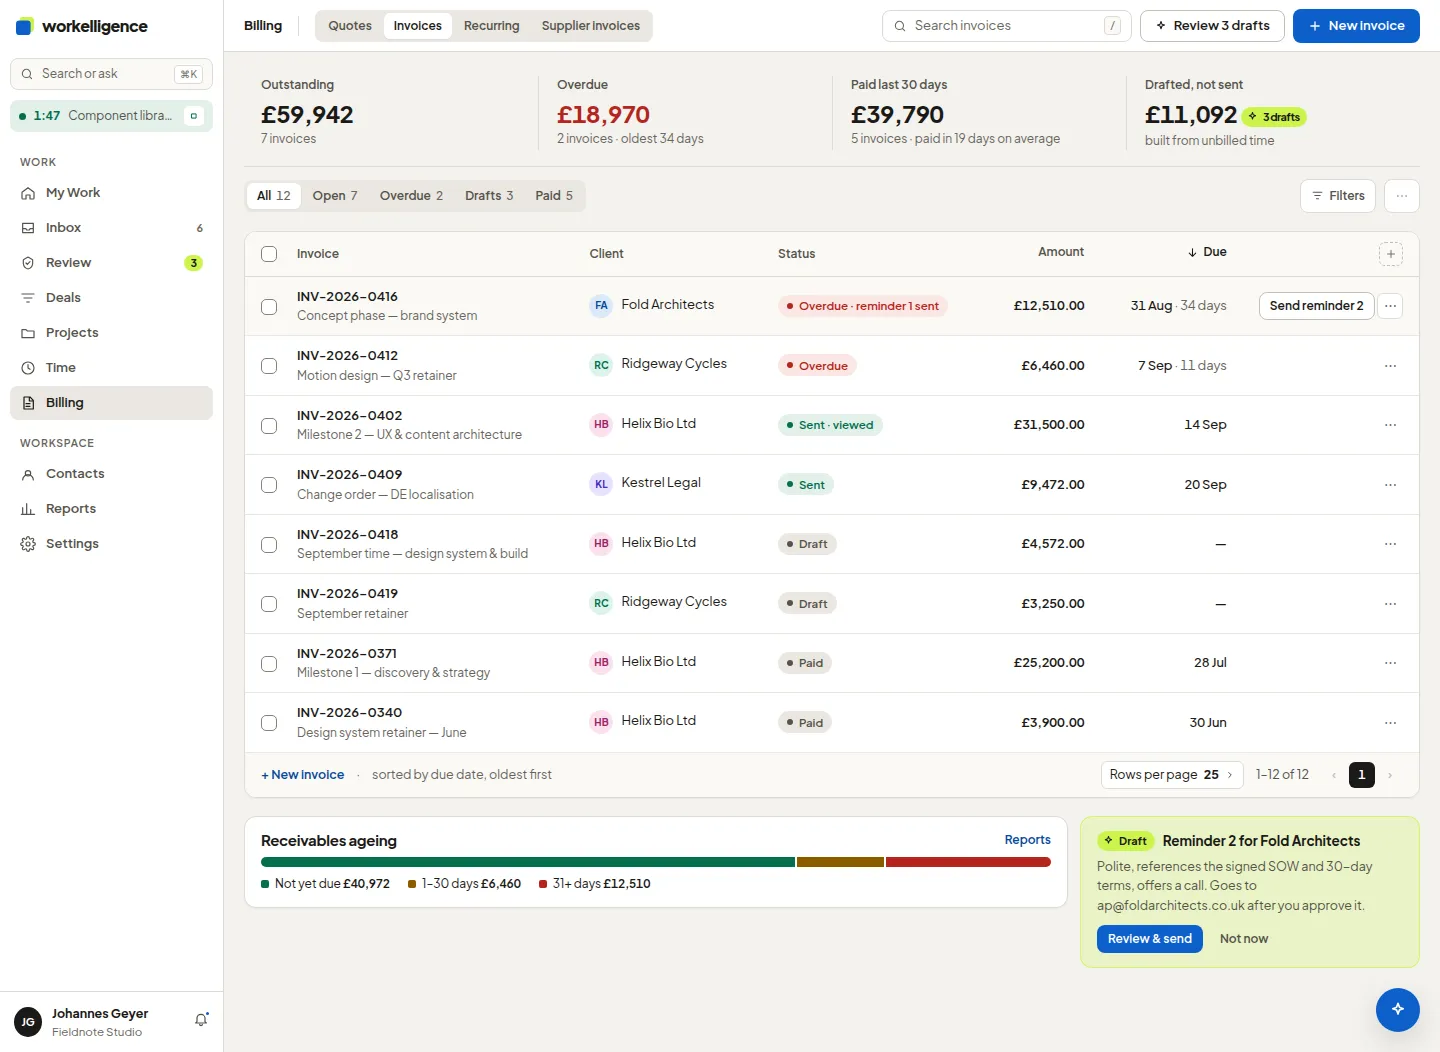This screenshot has width=1440, height=1052.
Task: Click Send reminder 2 button
Action: tap(1316, 306)
